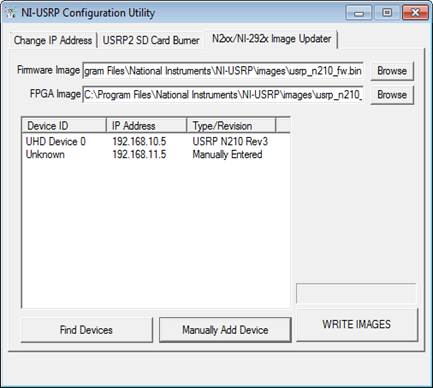Click the USRP N210 Rev3 cell

pyautogui.click(x=230, y=142)
